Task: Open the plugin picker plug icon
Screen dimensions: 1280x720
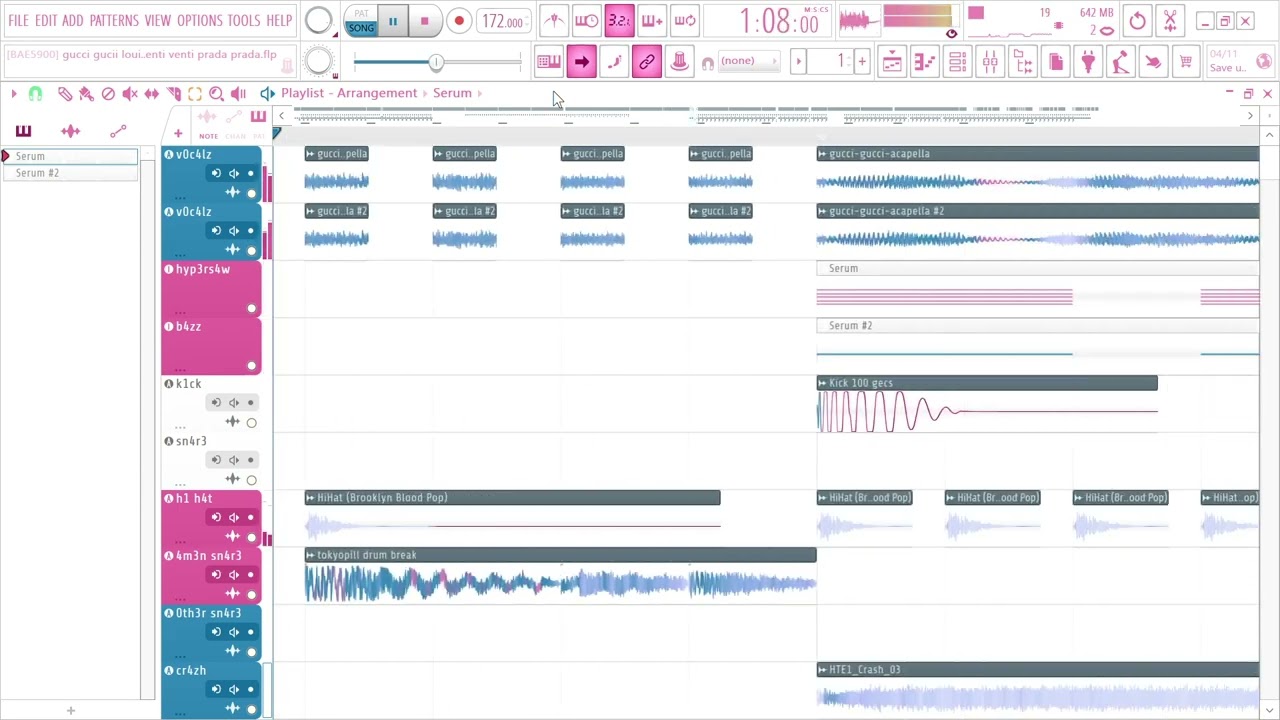Action: (1088, 62)
